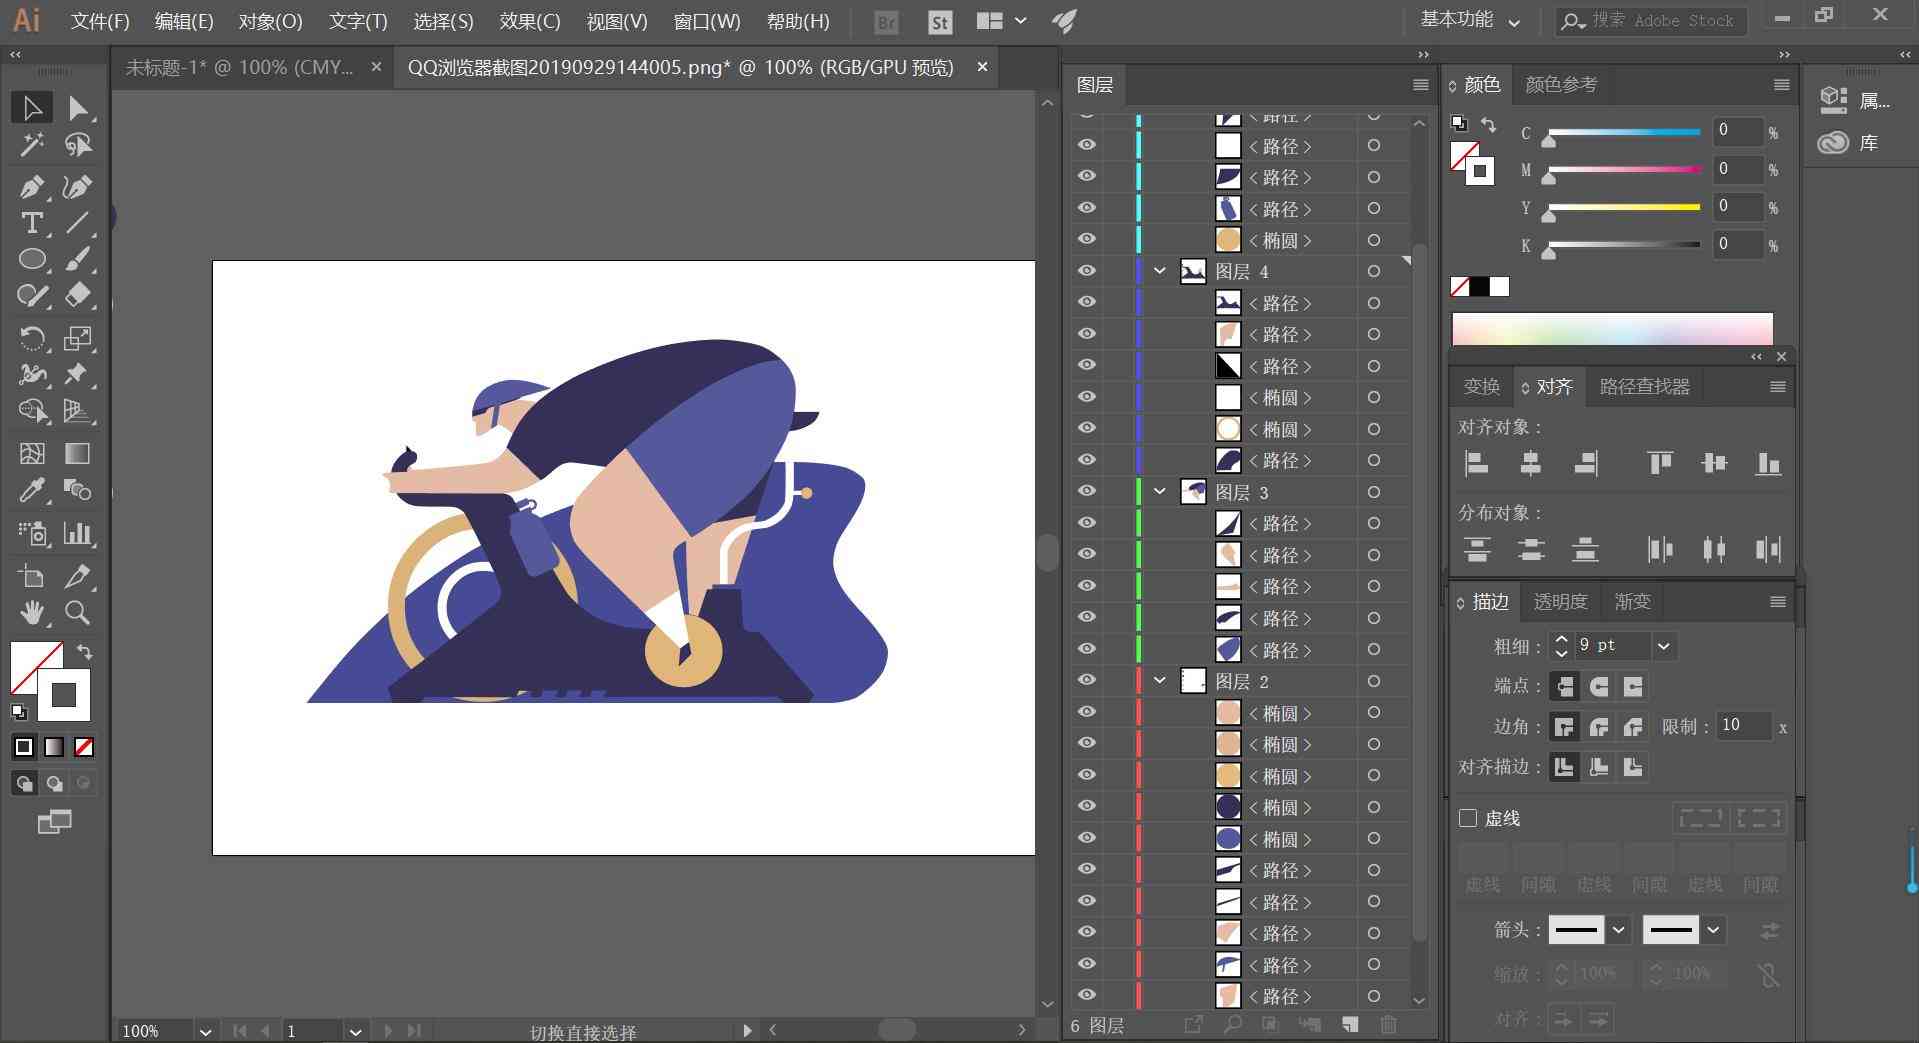1919x1043 pixels.
Task: Hide 图层 2 visibility eye
Action: click(x=1087, y=681)
